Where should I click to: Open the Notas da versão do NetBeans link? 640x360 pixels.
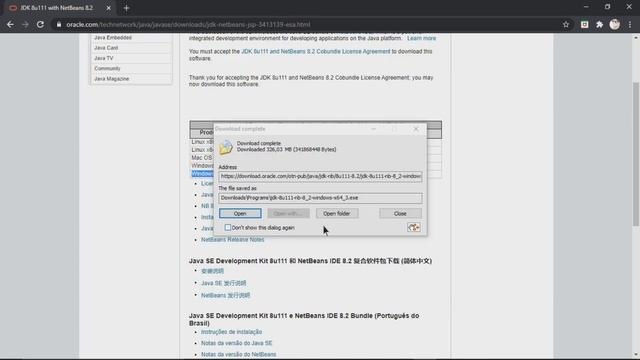coord(238,354)
